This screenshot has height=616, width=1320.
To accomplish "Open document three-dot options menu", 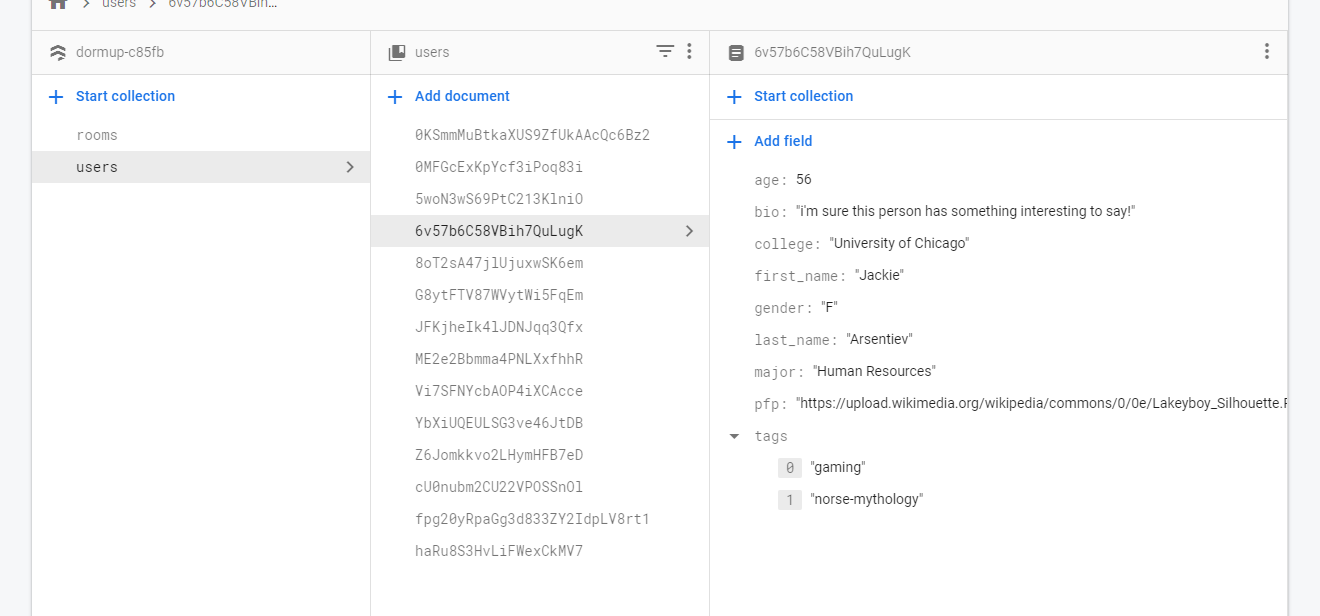I will pos(1267,52).
